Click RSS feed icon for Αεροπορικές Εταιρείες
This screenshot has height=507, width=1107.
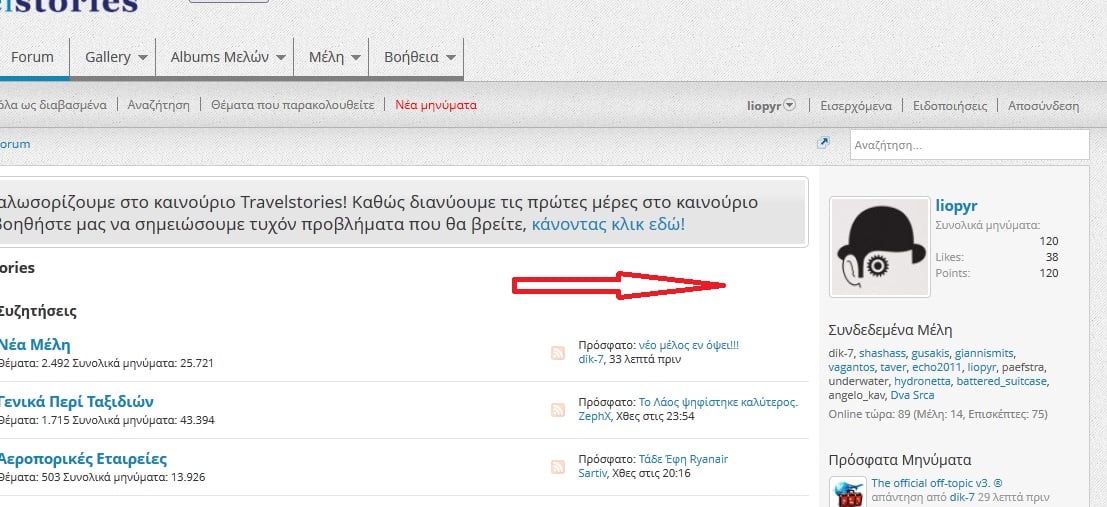click(558, 467)
